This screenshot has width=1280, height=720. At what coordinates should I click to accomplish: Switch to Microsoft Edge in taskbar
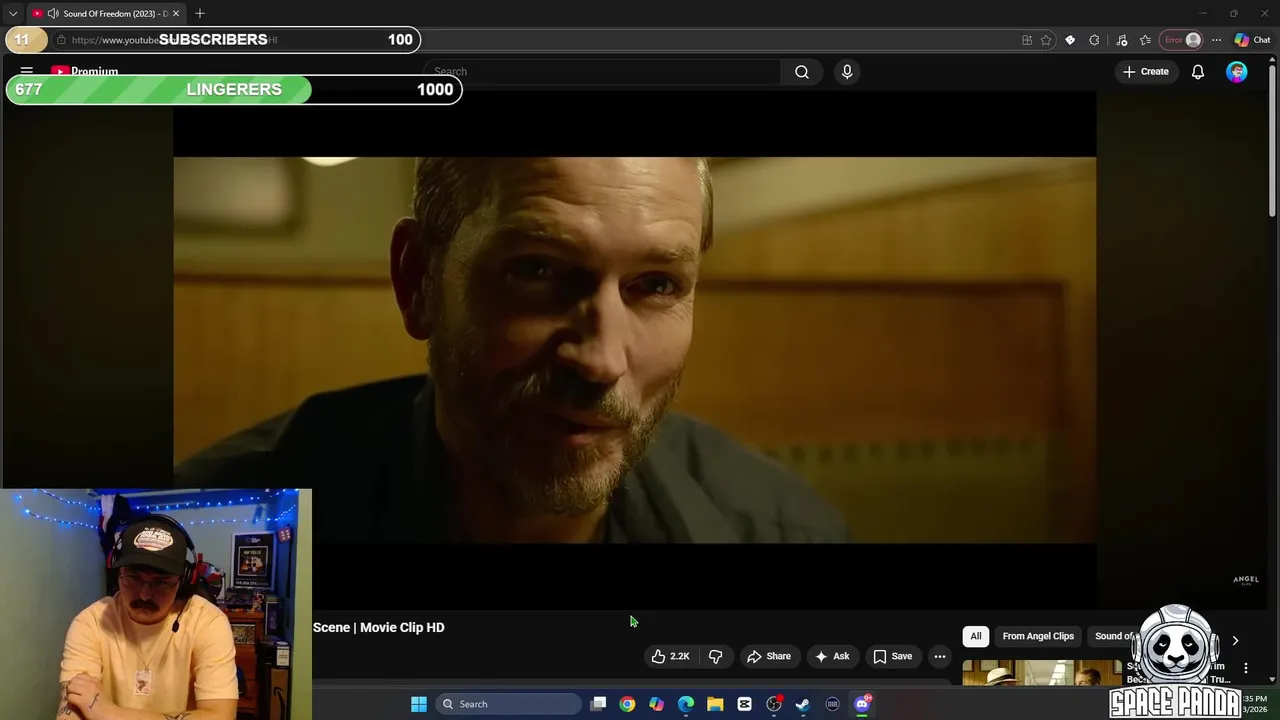686,704
